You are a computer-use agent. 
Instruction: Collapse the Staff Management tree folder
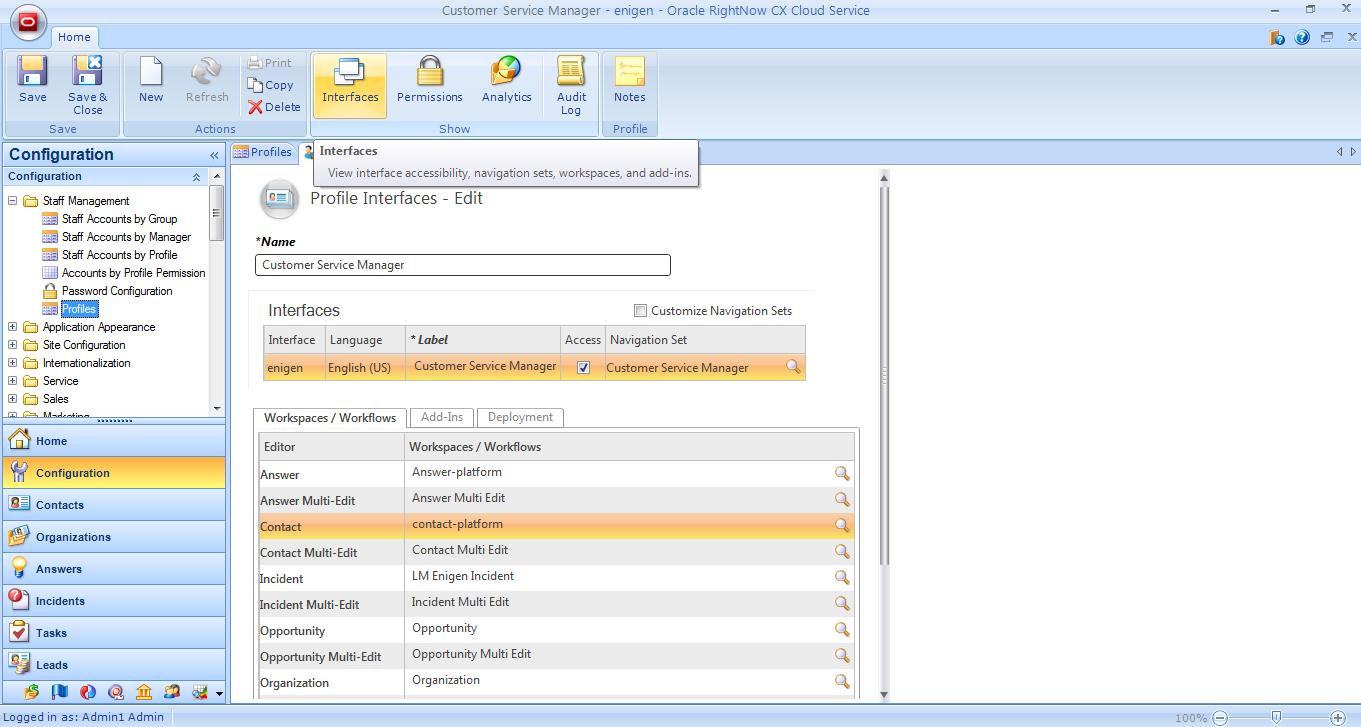point(13,201)
